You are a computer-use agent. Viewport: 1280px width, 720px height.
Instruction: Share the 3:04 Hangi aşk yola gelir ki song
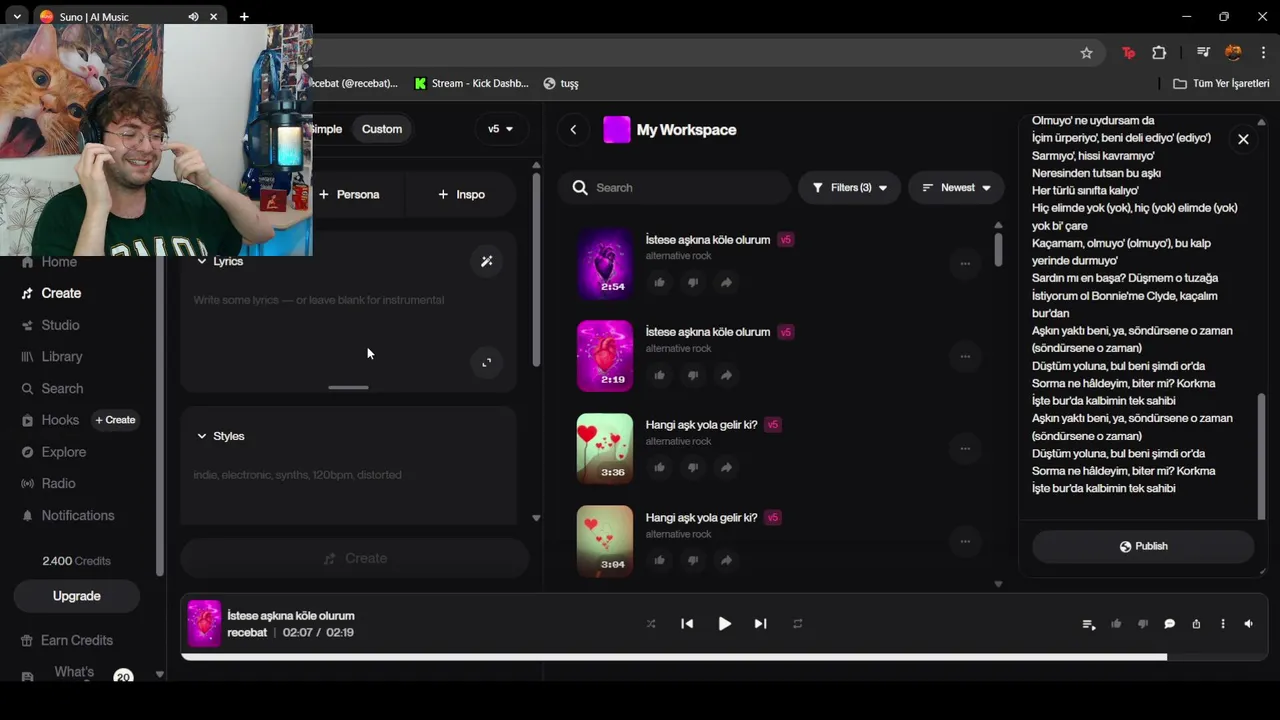tap(727, 560)
